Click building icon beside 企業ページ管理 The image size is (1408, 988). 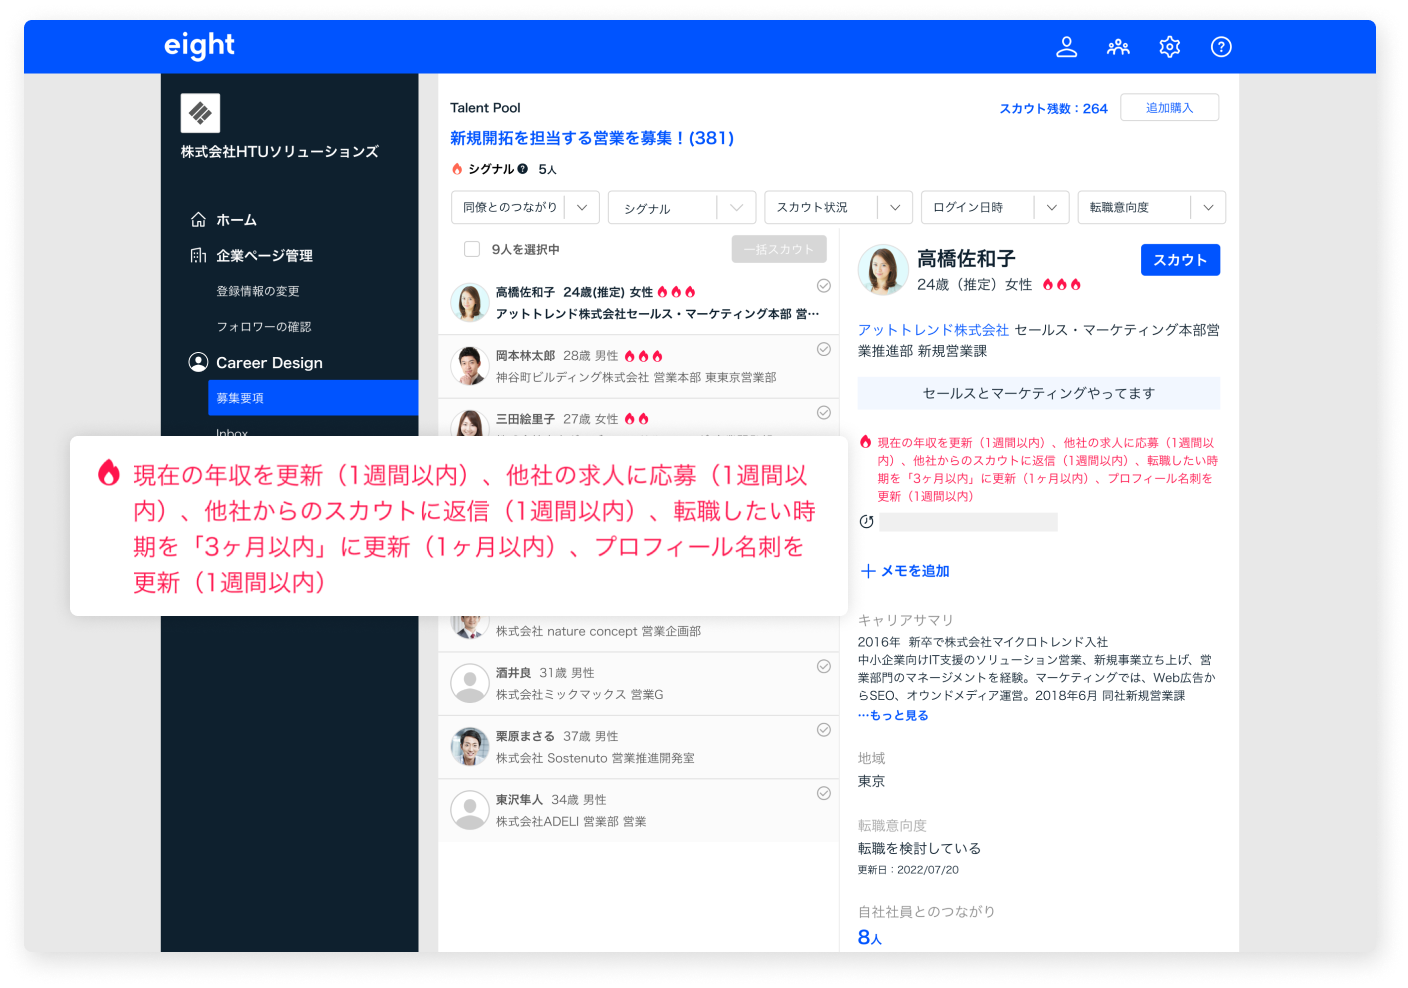tap(198, 255)
